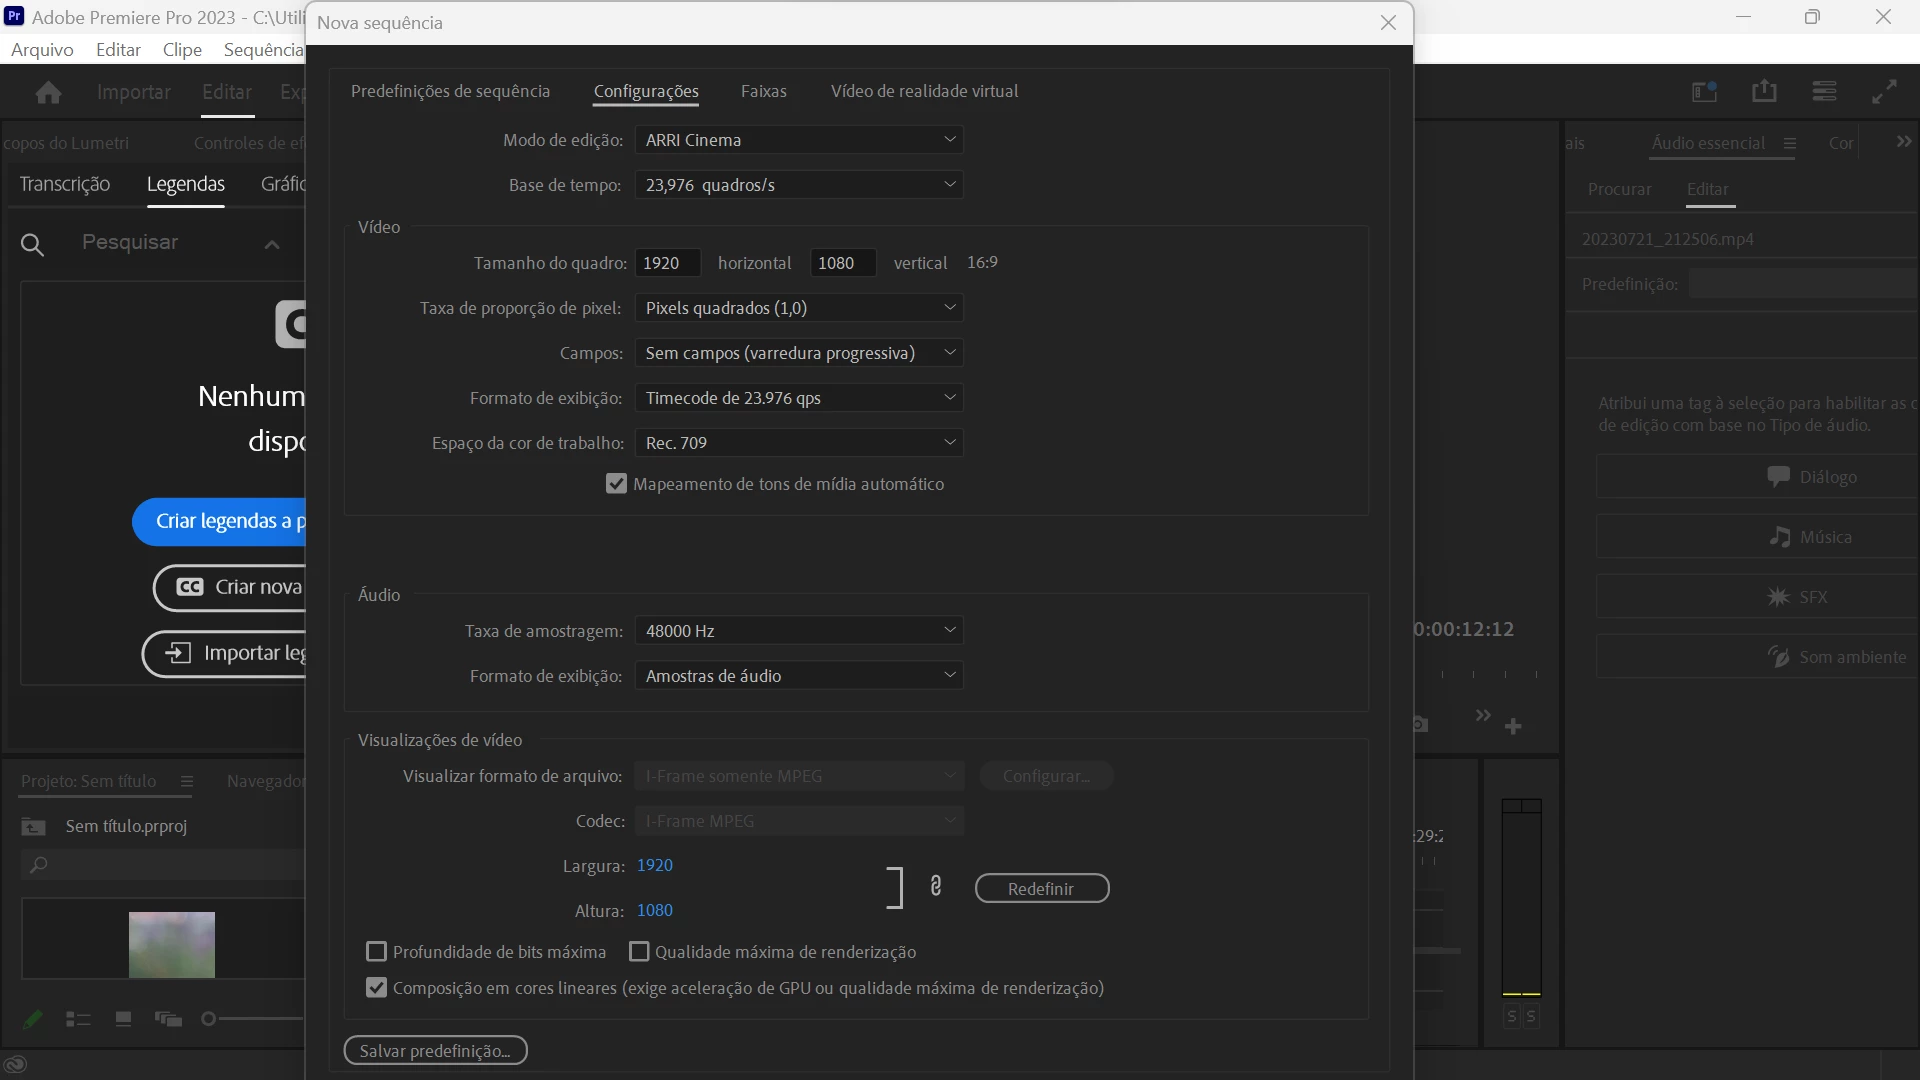Disable Mapeamento de tons de mídia automático
The image size is (1920, 1080).
coord(616,484)
